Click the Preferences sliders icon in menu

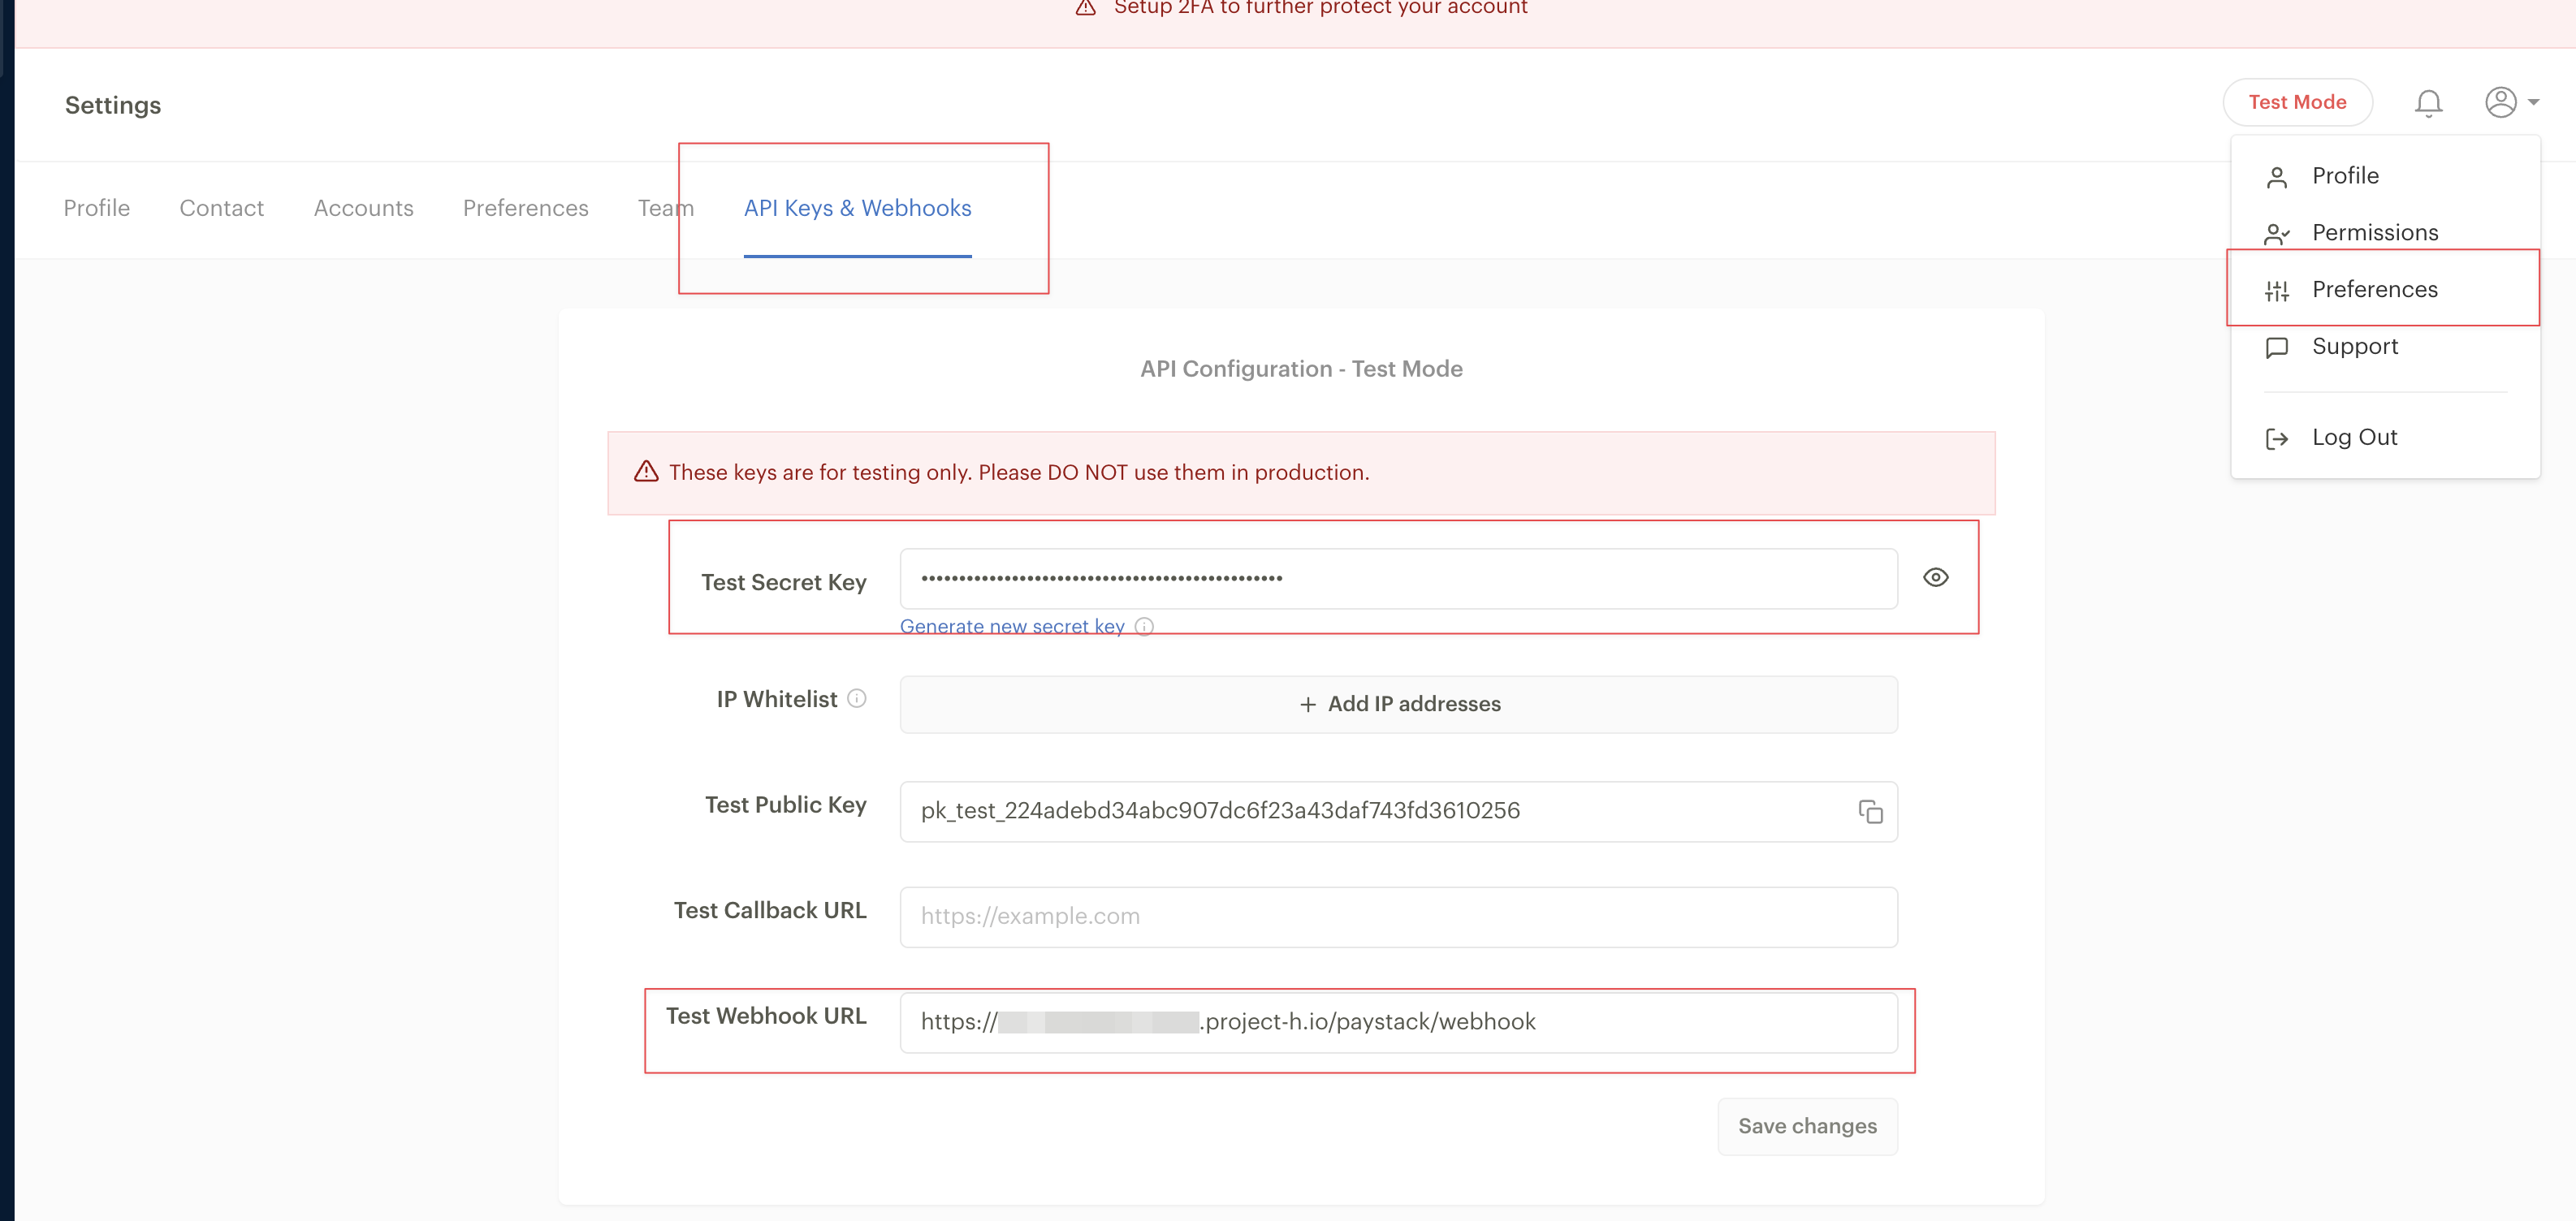(x=2277, y=290)
